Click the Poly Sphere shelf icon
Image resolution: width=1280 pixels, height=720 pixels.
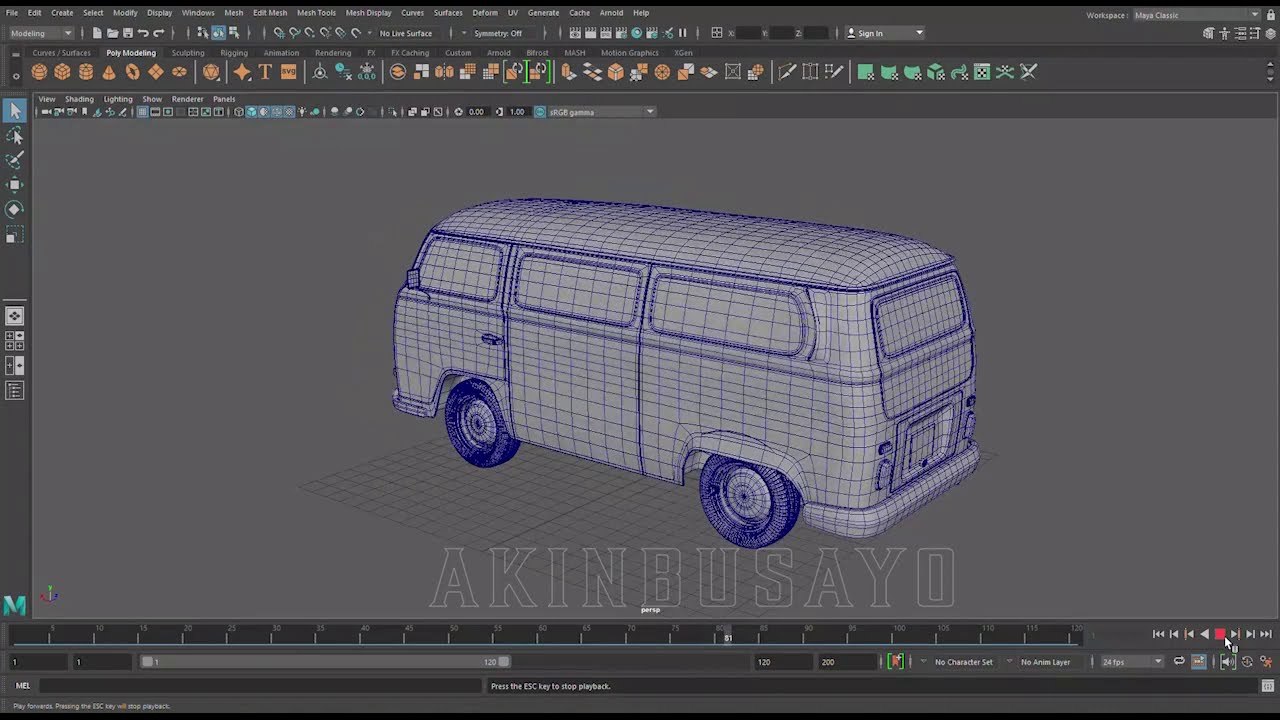pos(39,72)
